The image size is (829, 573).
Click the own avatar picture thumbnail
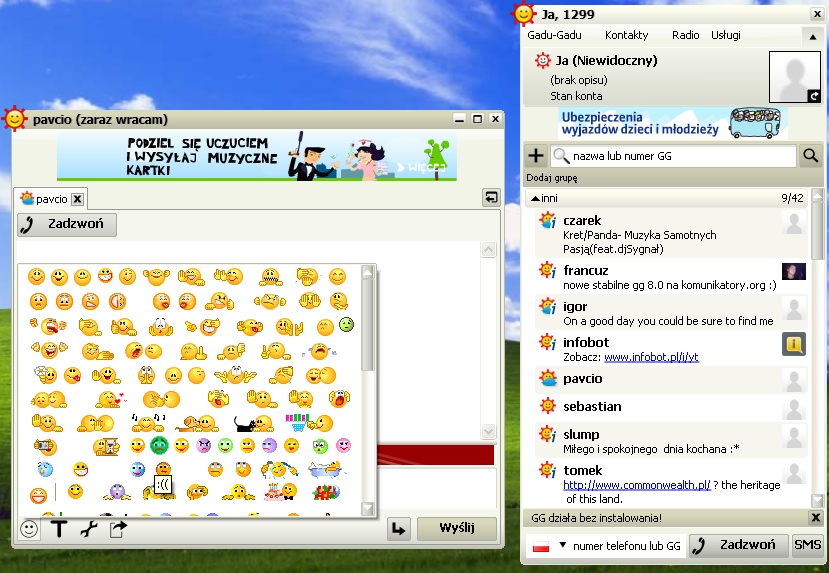click(794, 77)
